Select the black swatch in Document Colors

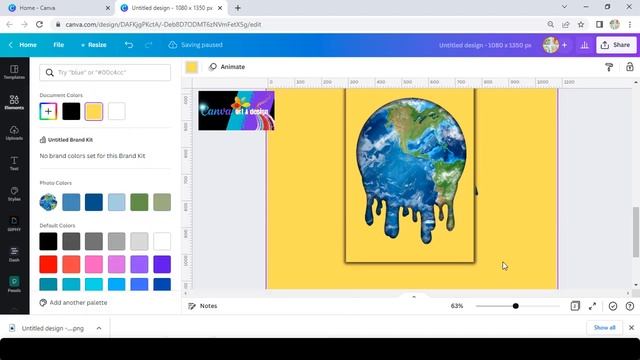click(71, 111)
